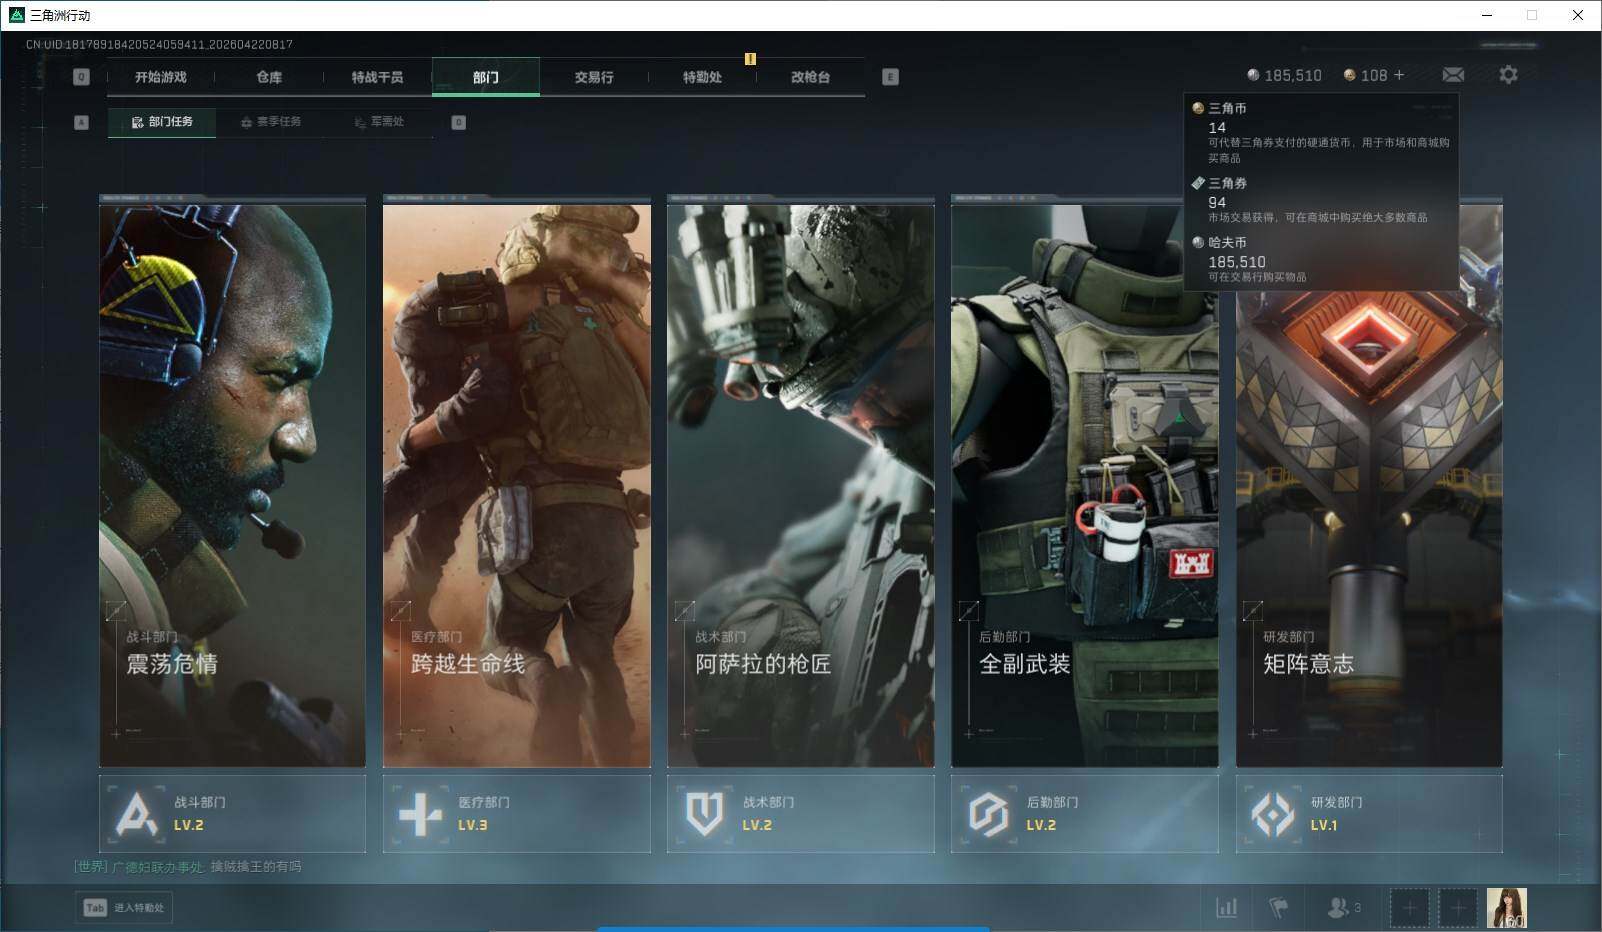This screenshot has height=932, width=1602.
Task: Click the 三角币 entry in currency tooltip
Action: 1320,132
